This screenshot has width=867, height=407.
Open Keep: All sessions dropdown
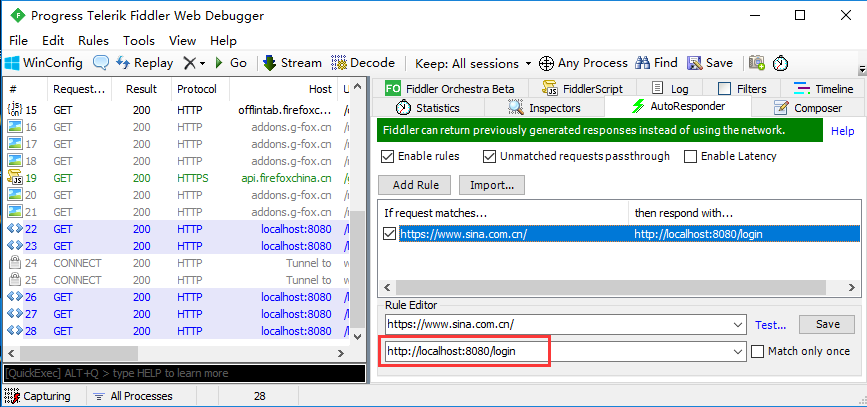[x=473, y=63]
